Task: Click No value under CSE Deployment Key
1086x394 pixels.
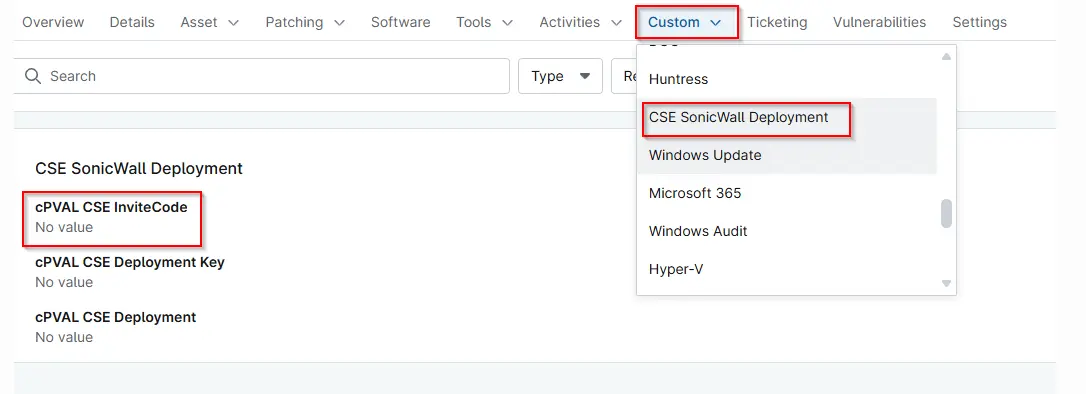Action: (x=64, y=282)
